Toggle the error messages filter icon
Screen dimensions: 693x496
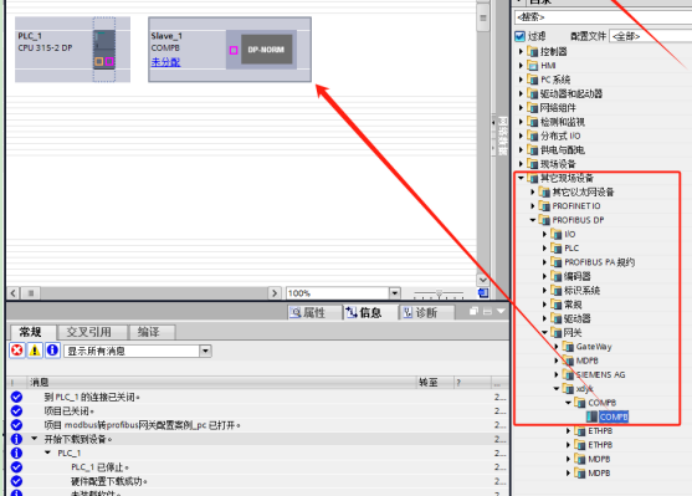[x=17, y=351]
